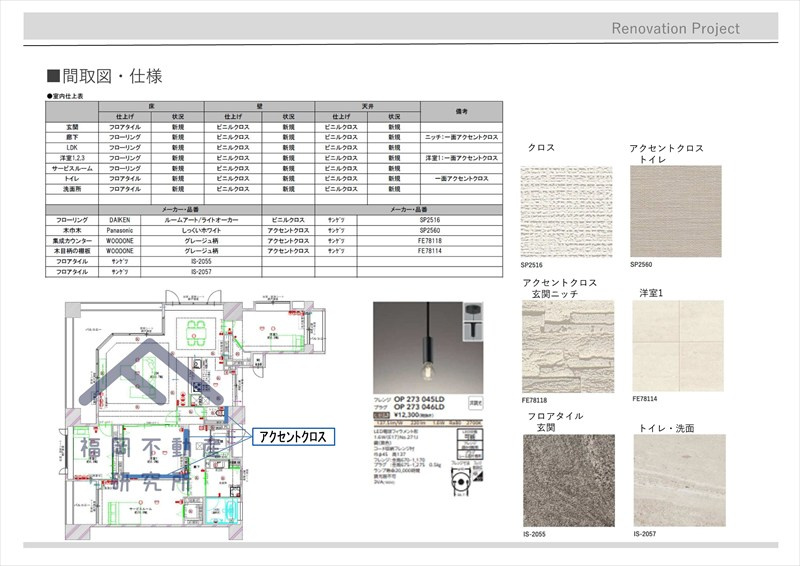Viewport: 800px width, 566px height.
Task: Click the 'しっくいホワイト' product cell
Action: point(201,230)
